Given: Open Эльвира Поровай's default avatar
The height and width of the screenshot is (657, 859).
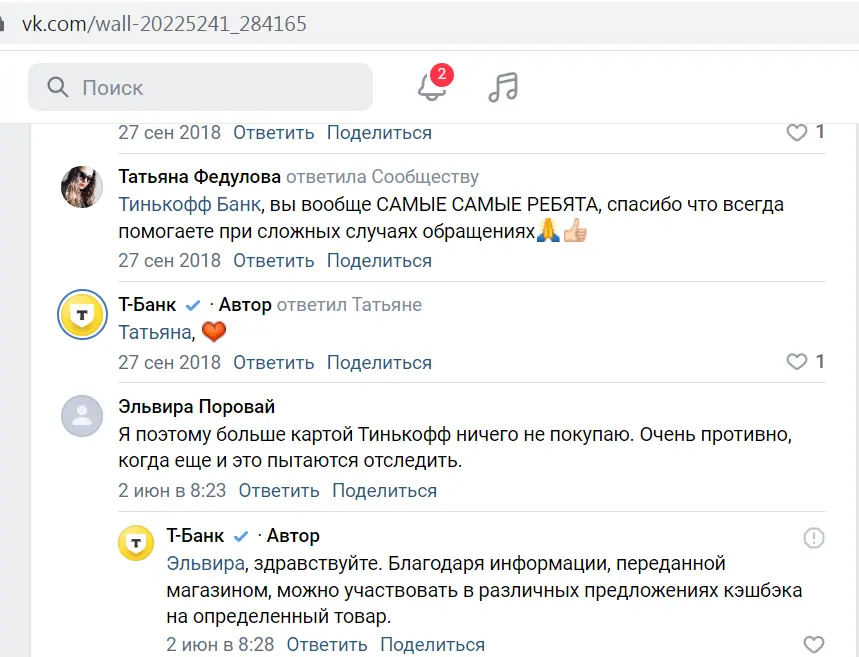Looking at the screenshot, I should click(x=82, y=416).
